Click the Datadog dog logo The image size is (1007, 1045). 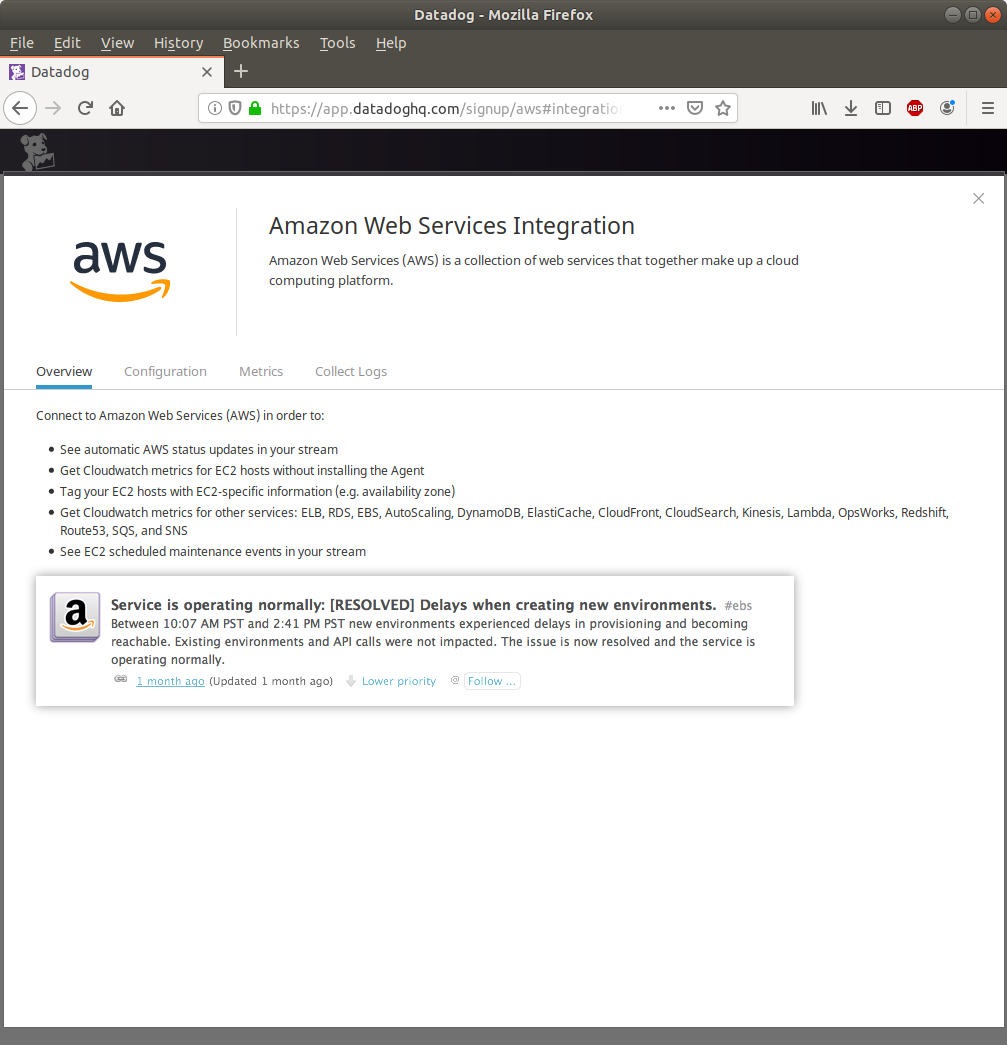coord(36,152)
